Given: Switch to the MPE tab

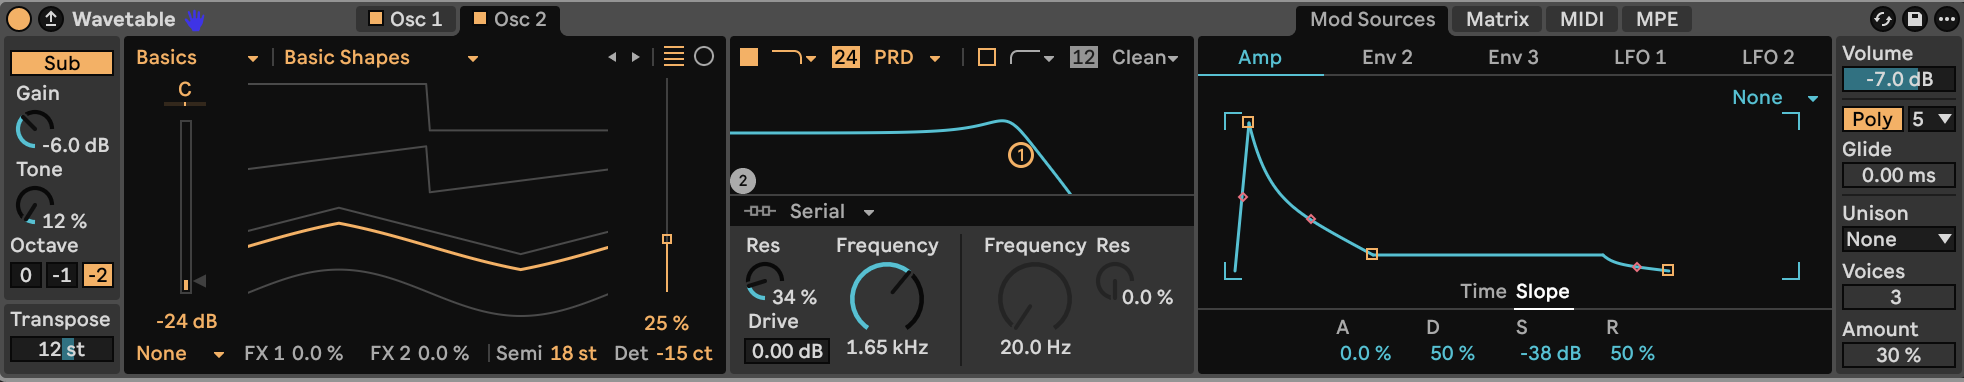Looking at the screenshot, I should pyautogui.click(x=1657, y=19).
